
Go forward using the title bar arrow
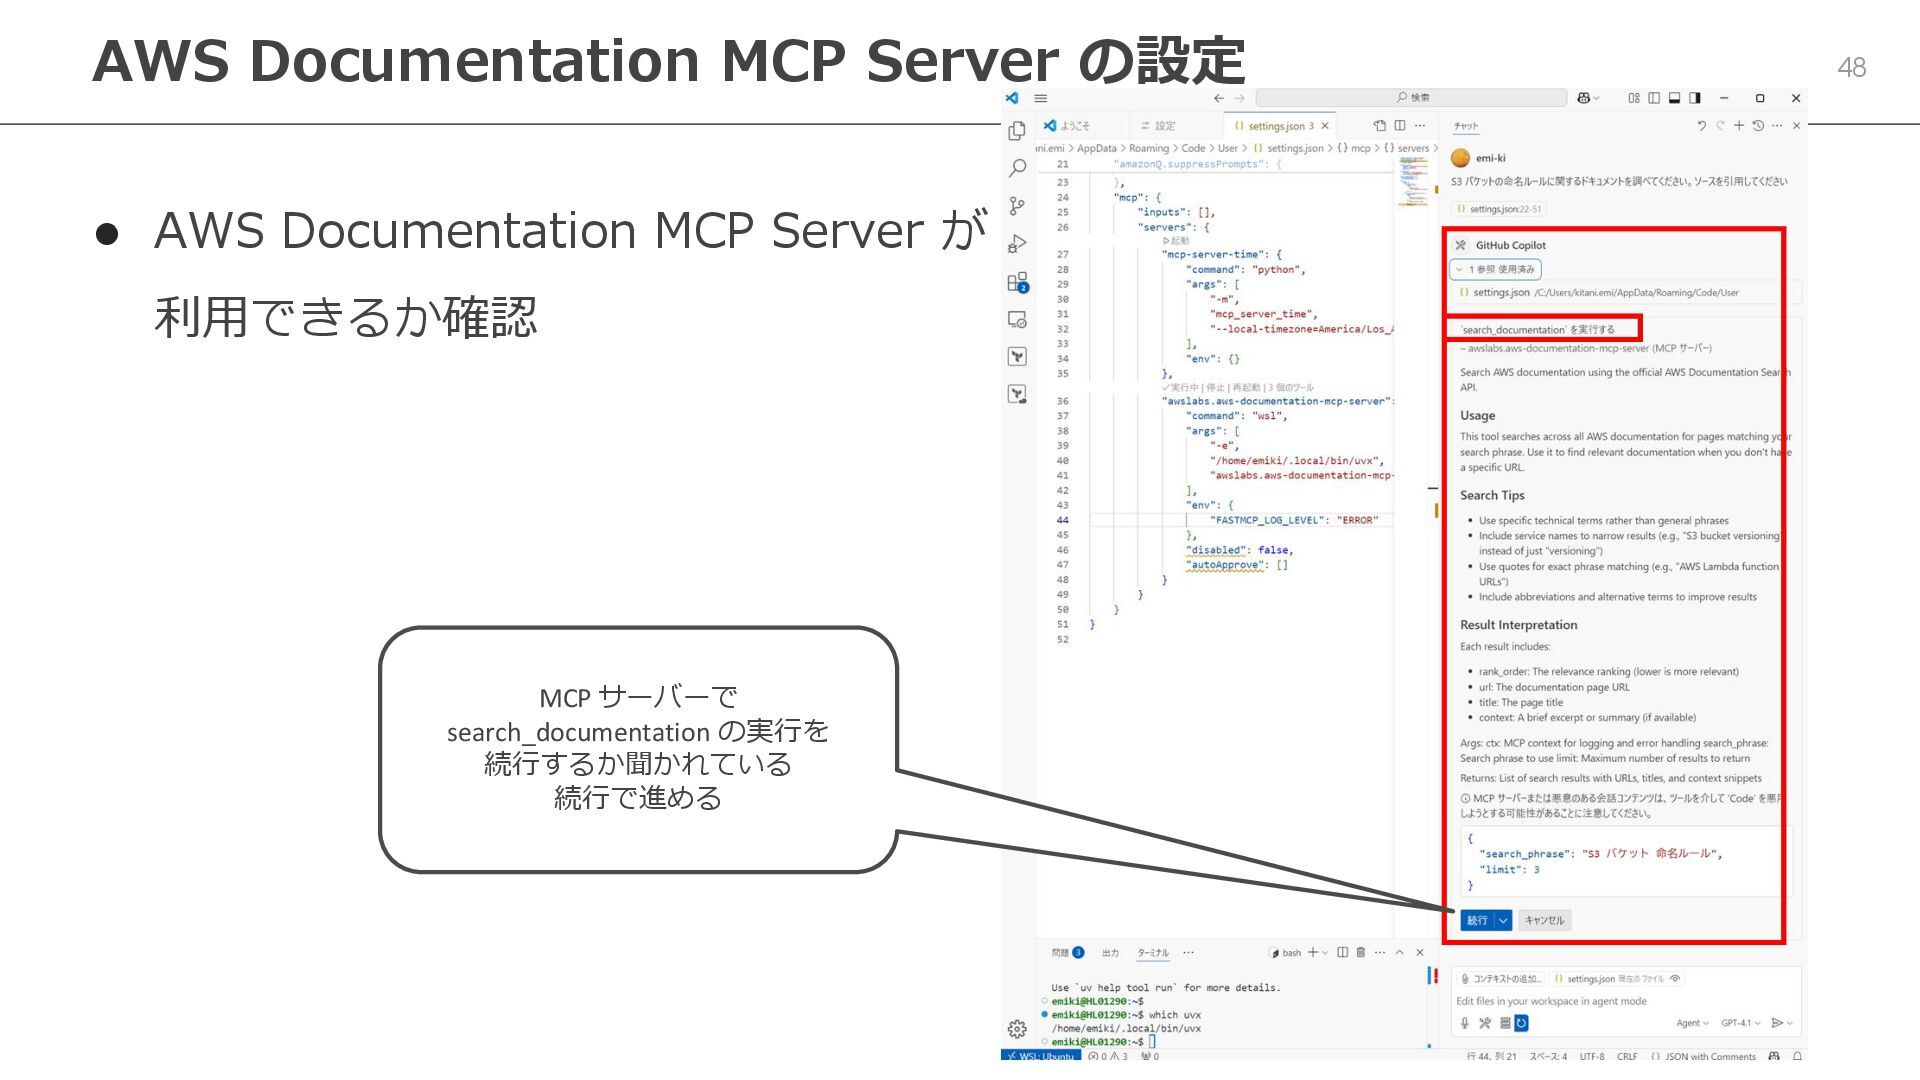tap(1240, 98)
